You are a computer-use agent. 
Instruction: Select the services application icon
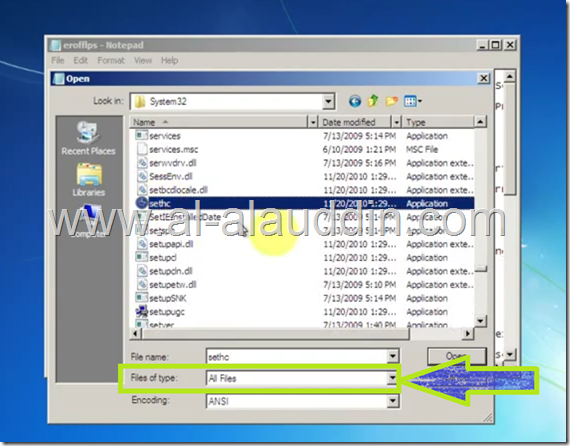[141, 136]
